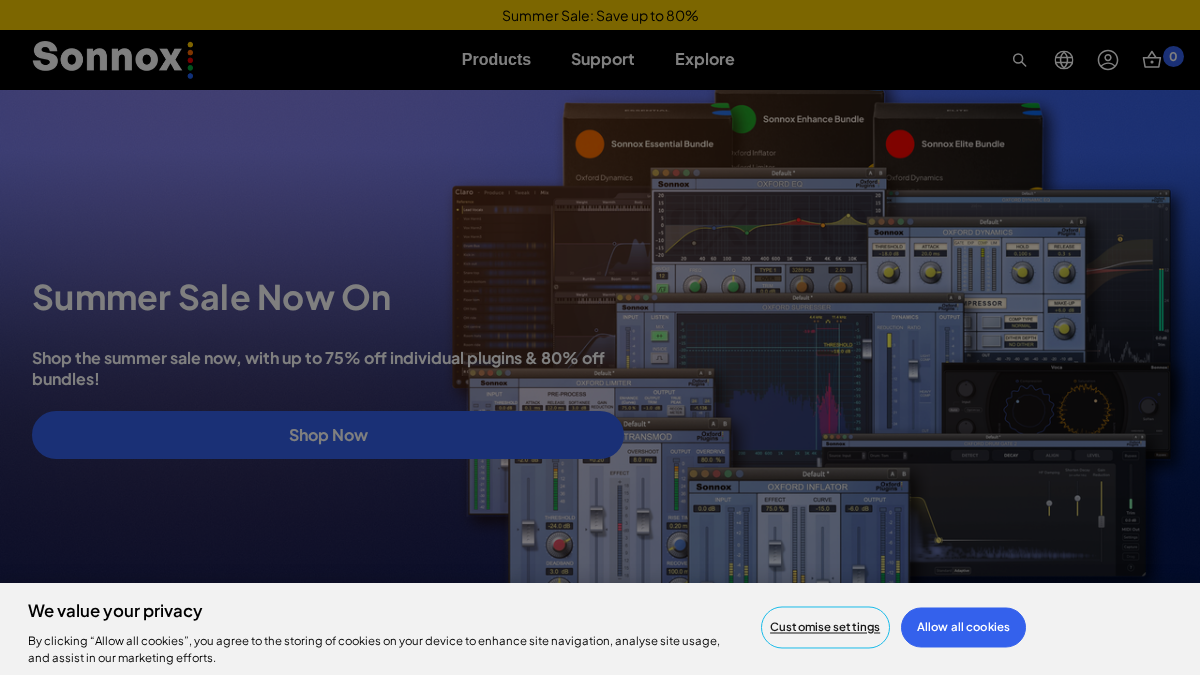
Task: Open the Support menu
Action: coord(603,59)
